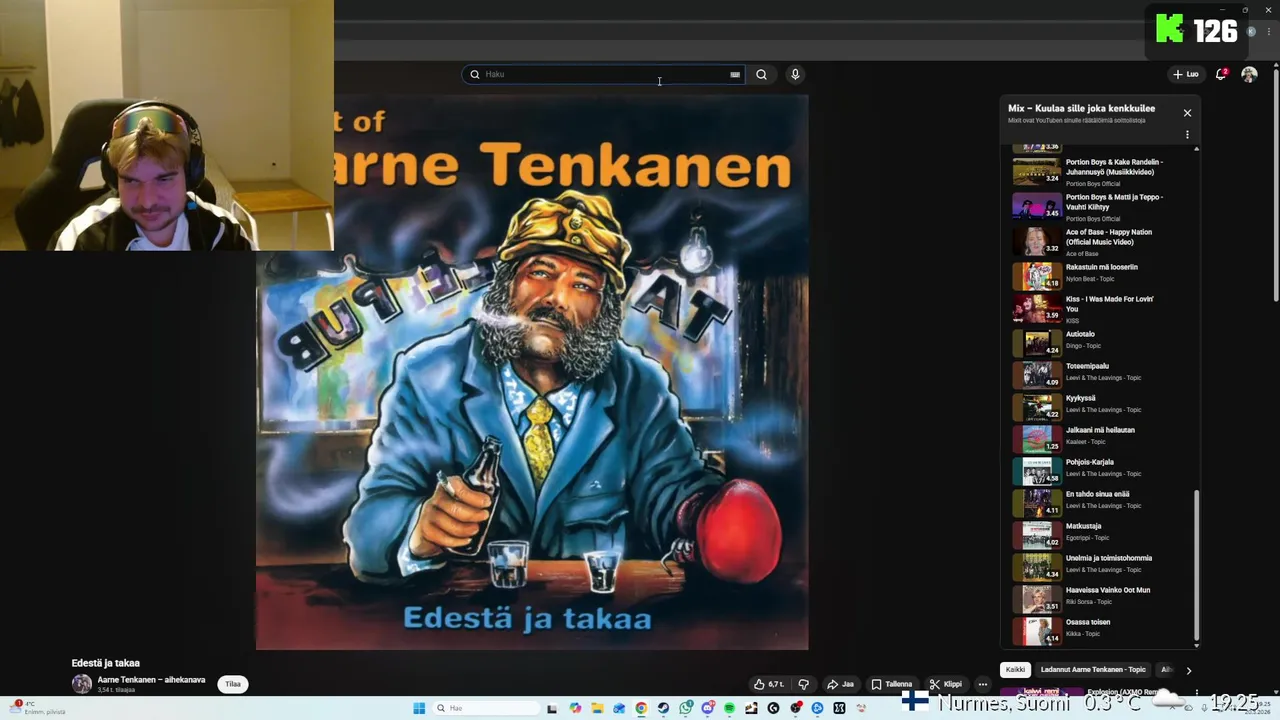
Task: Dislike the video with the thumbs down
Action: pos(803,684)
